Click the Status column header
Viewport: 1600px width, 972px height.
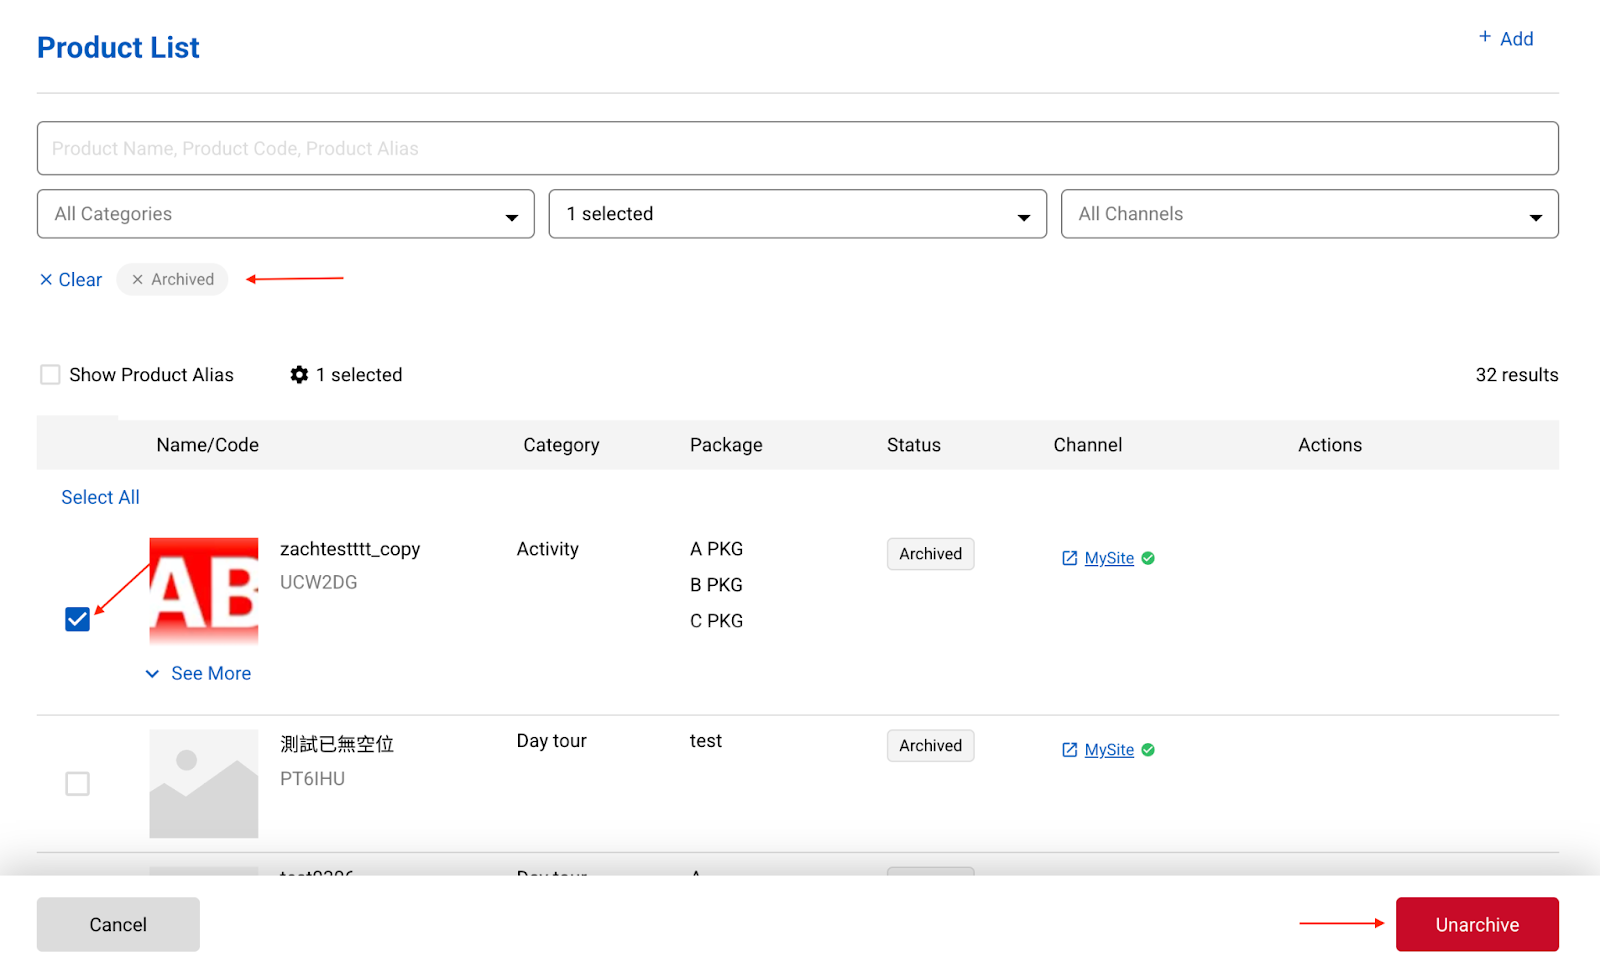coord(914,445)
